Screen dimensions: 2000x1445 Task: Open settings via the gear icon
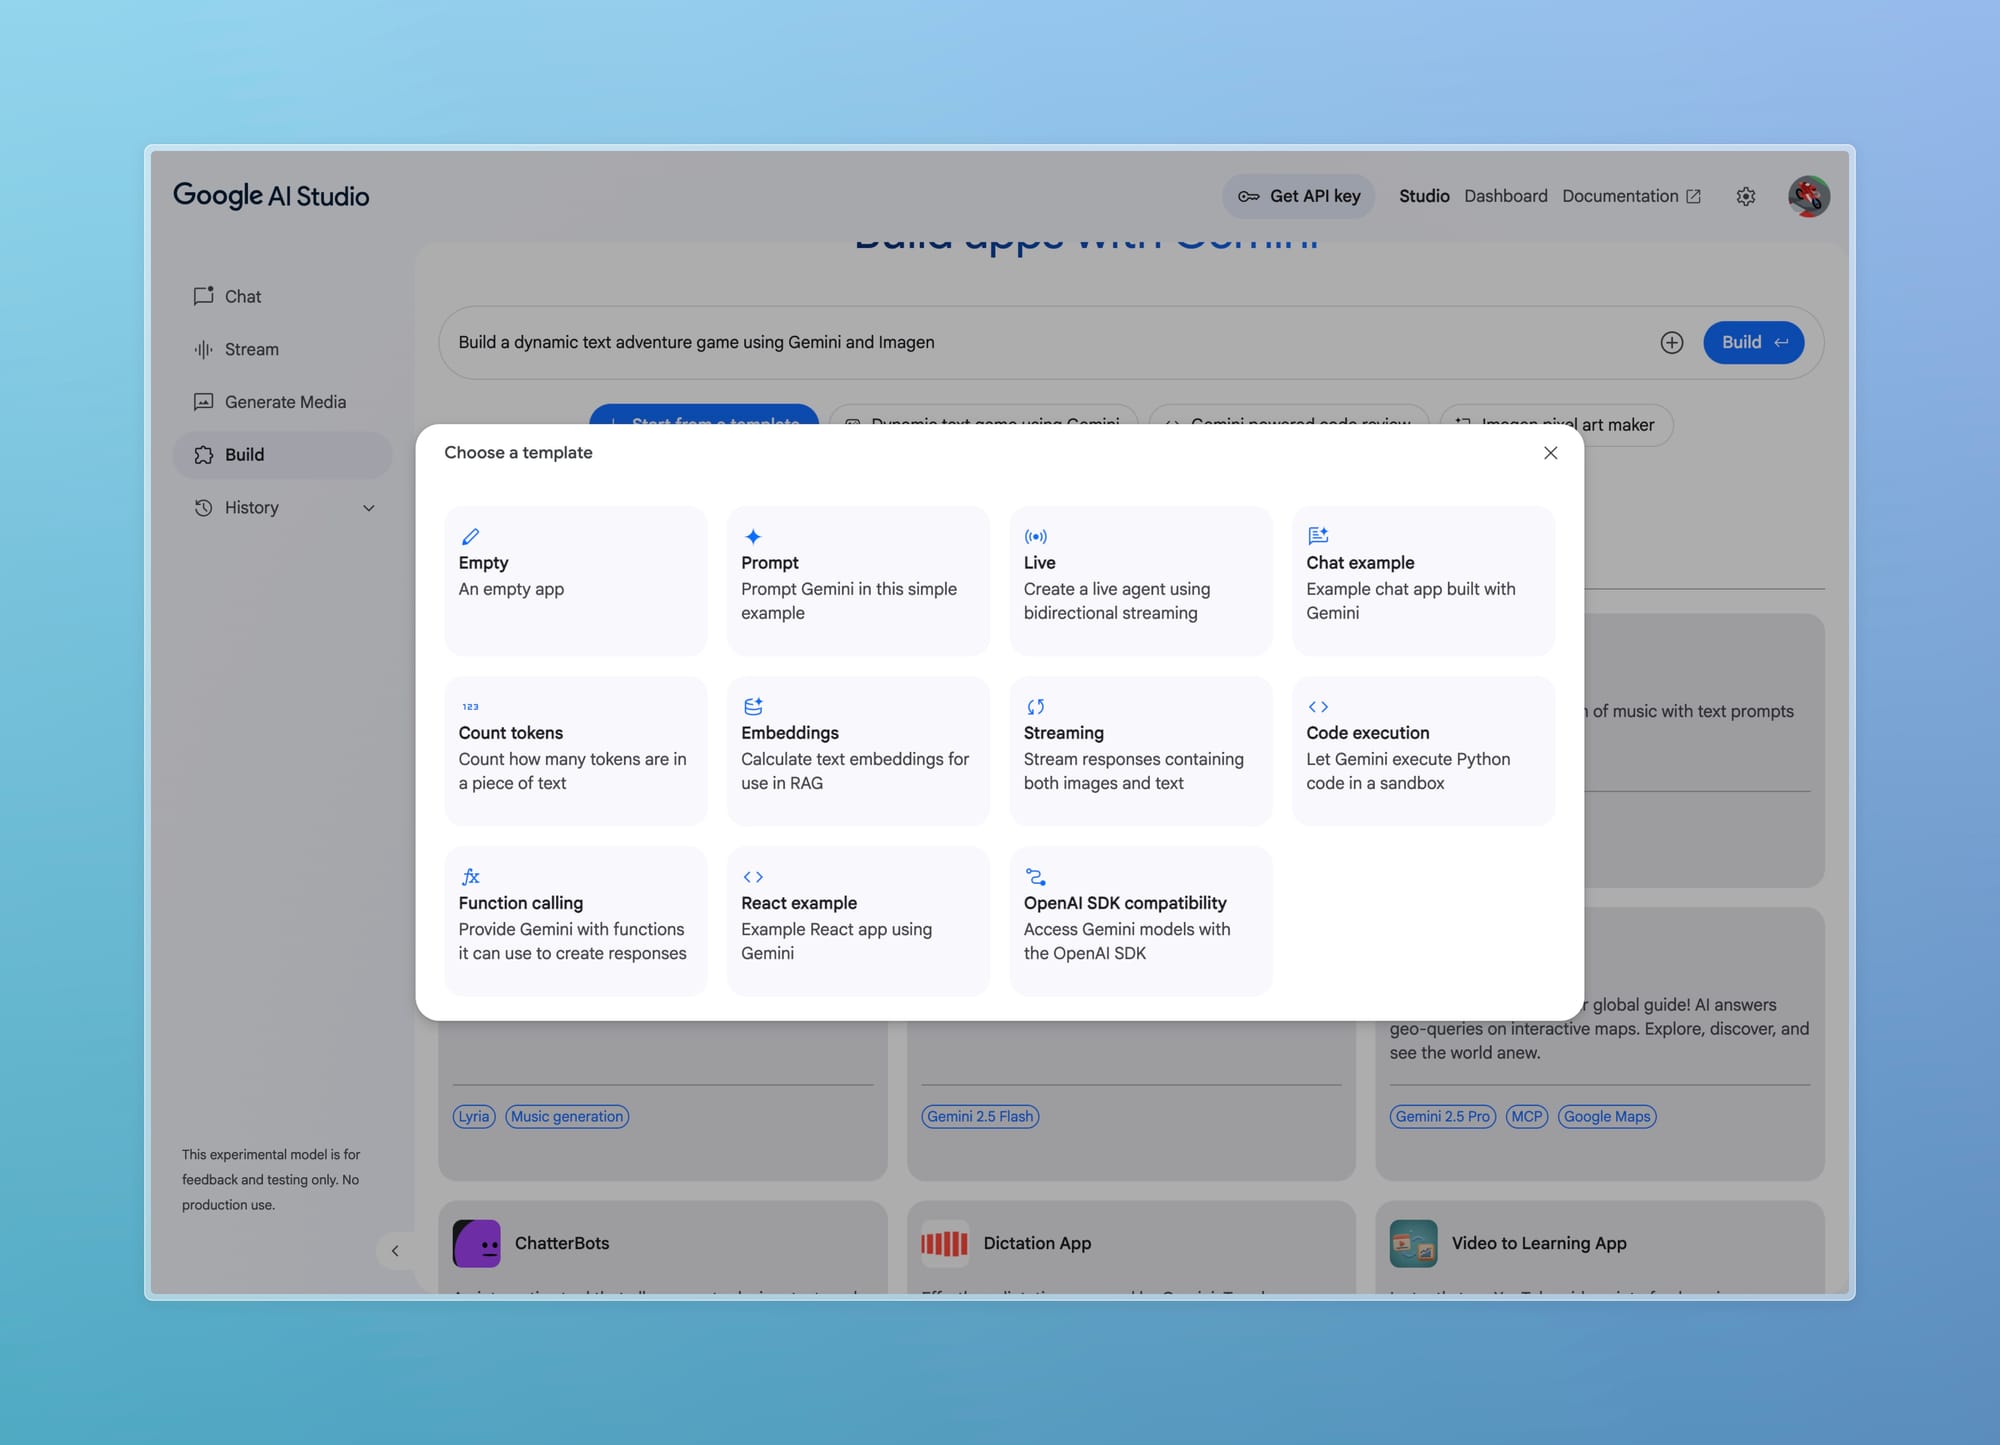[1746, 196]
